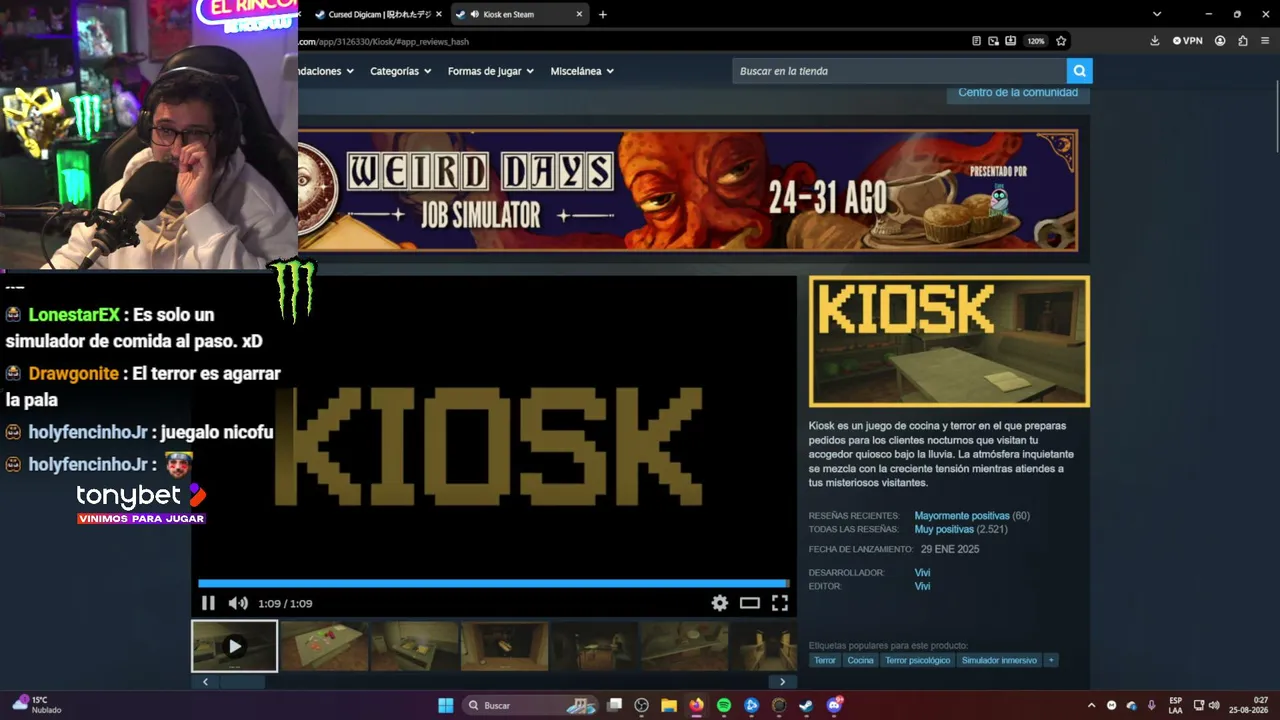Click the taskbar Buscar search box
Viewport: 1280px width, 720px height.
530,705
